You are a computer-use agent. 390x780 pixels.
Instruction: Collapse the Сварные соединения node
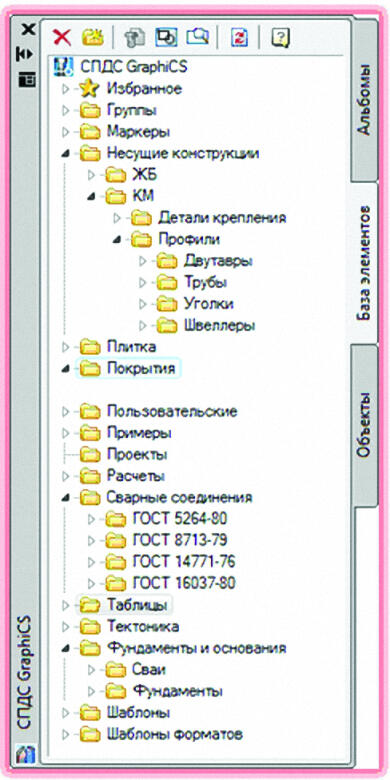(x=65, y=498)
